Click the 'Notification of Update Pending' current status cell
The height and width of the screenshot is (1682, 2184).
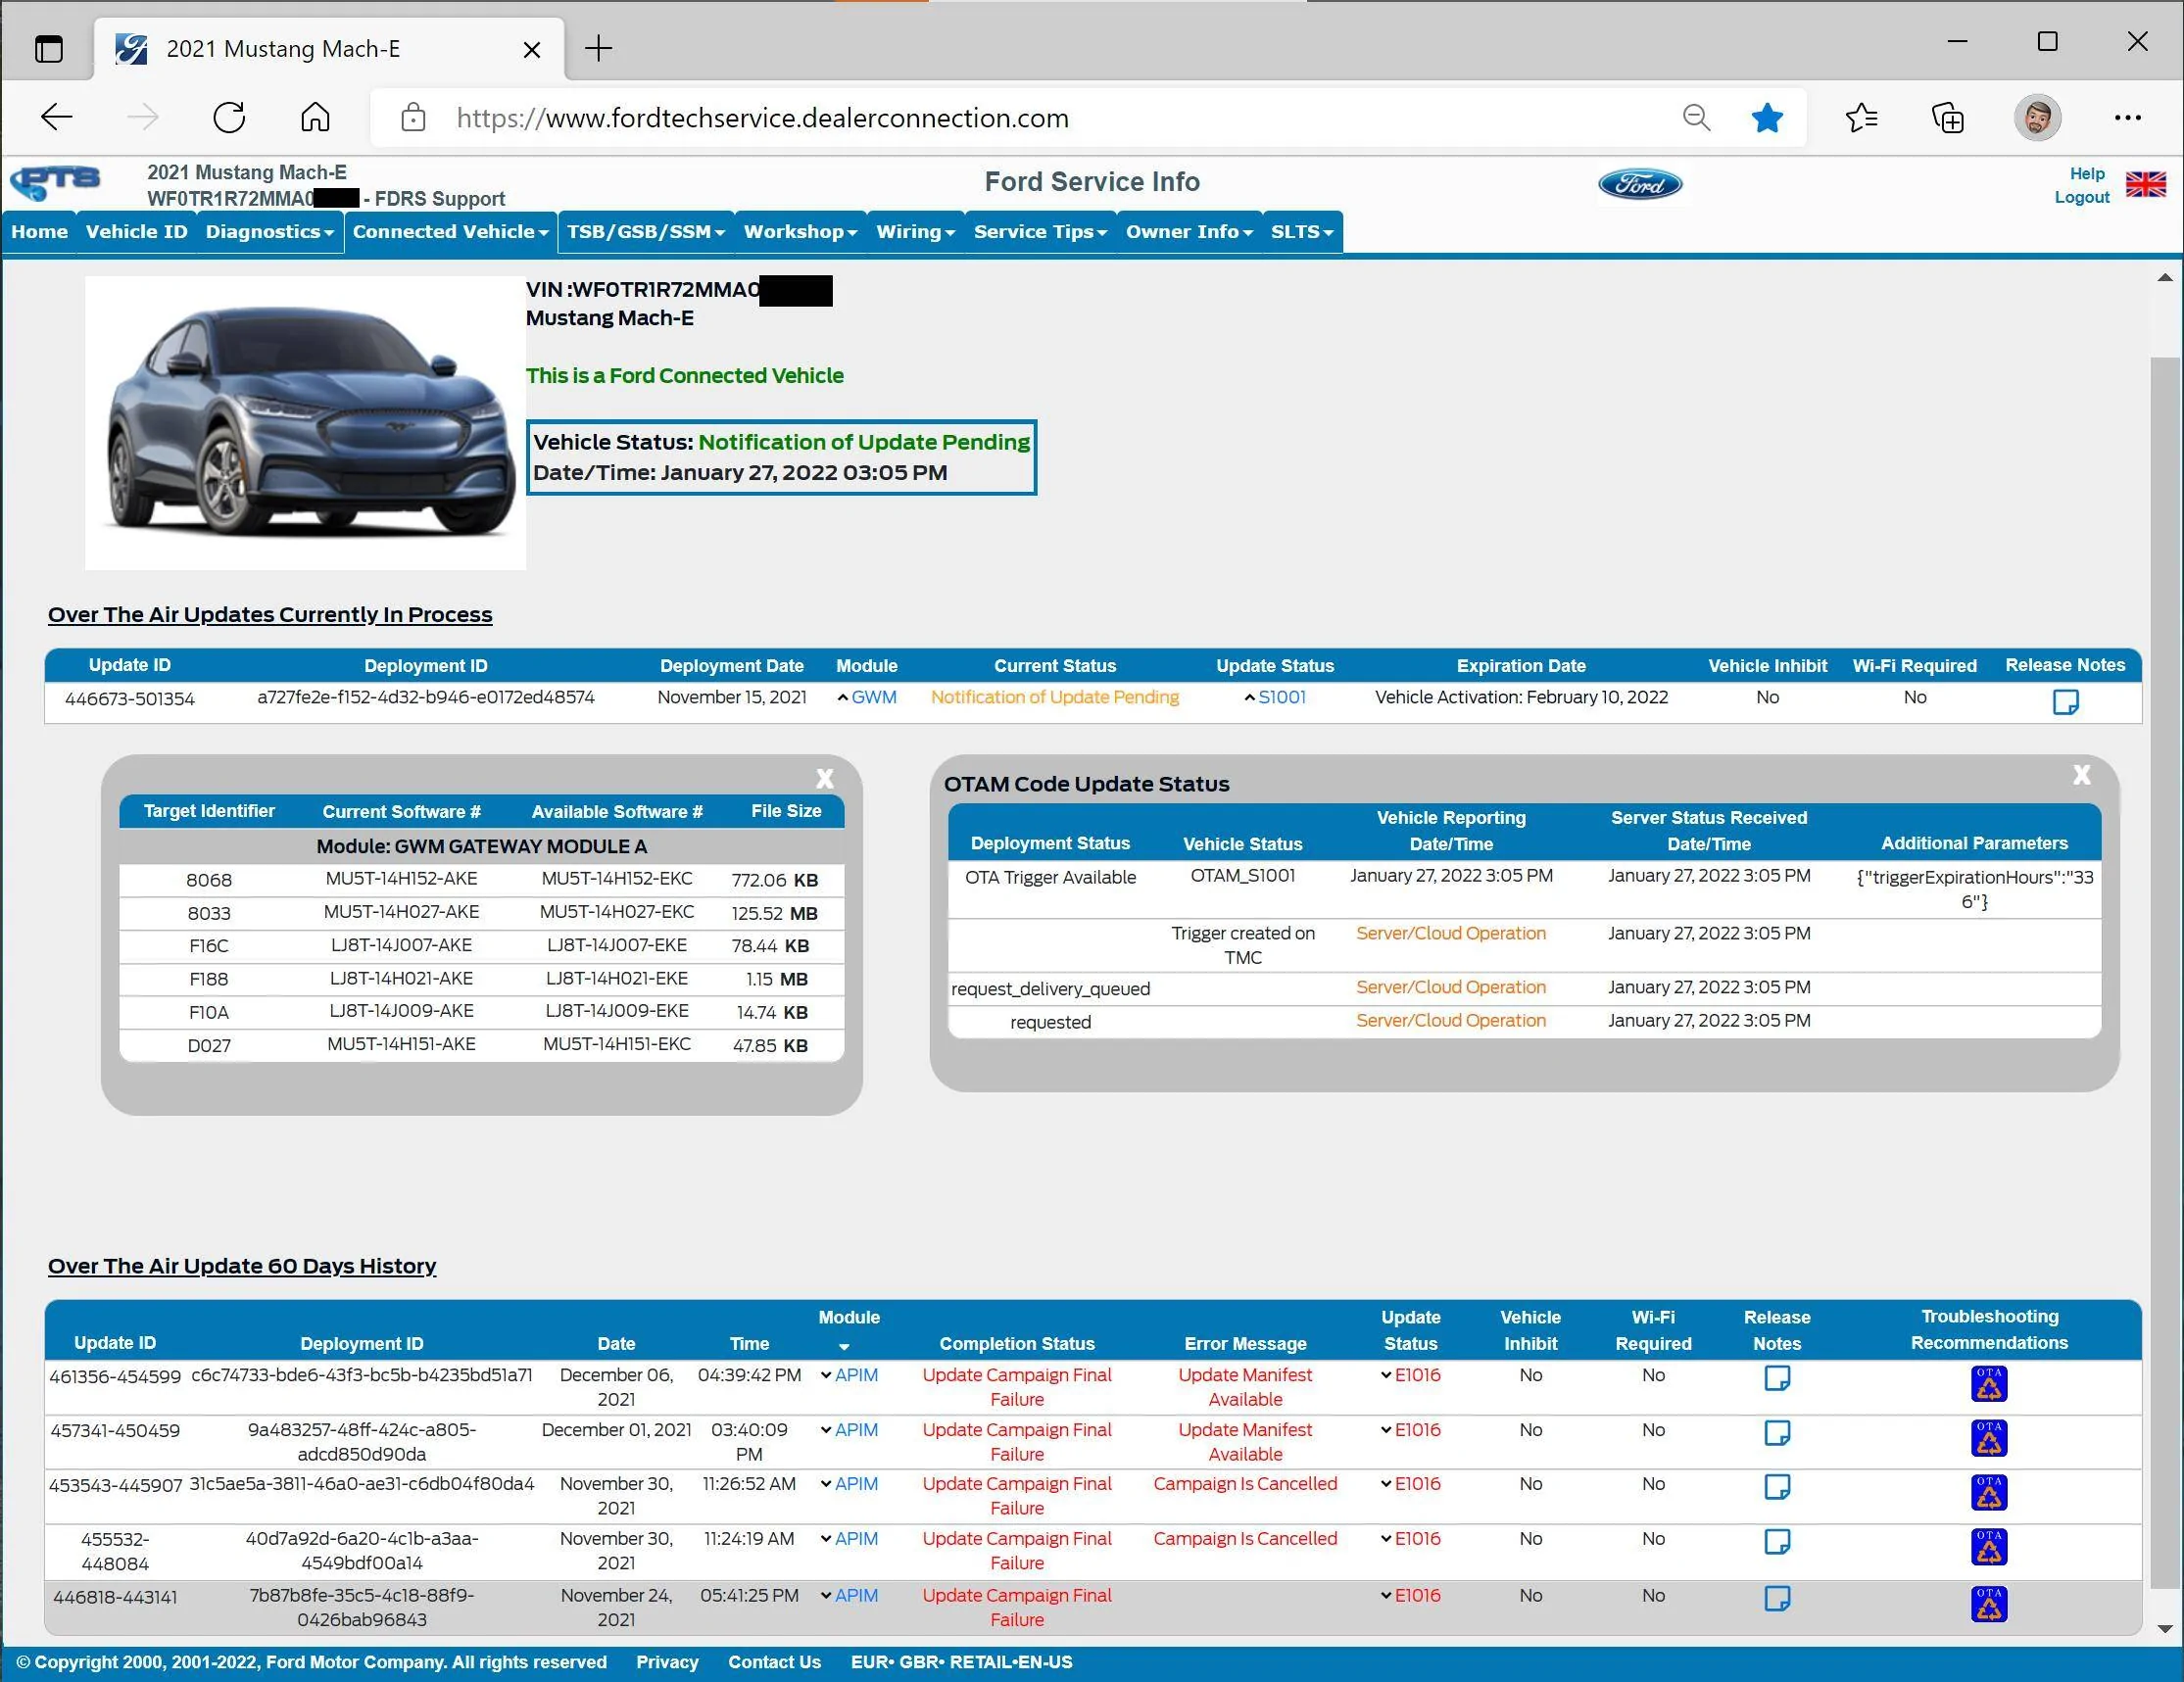1054,697
